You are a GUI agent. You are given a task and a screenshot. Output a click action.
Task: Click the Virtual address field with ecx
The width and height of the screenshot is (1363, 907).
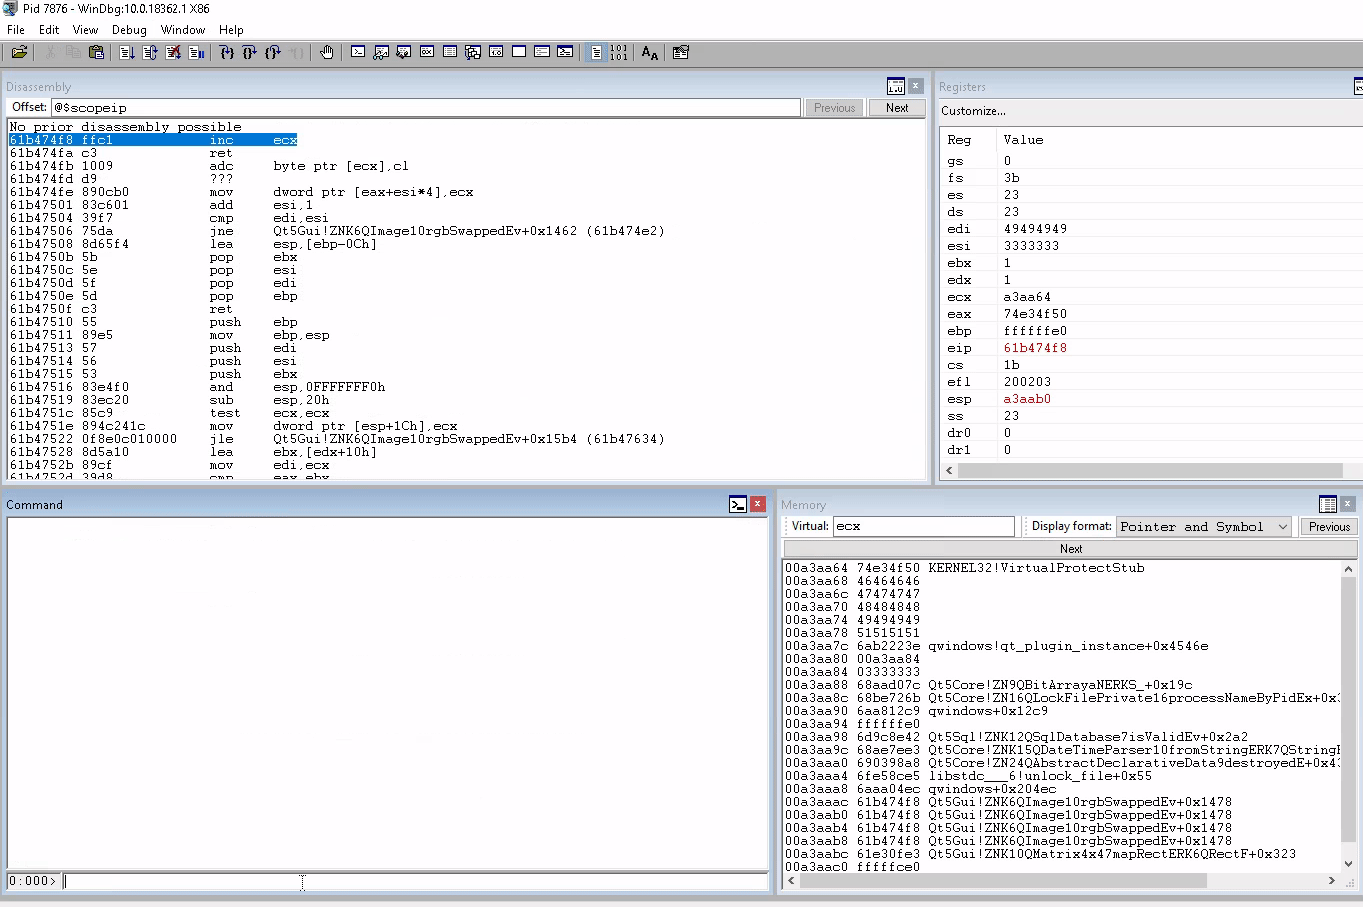pos(923,527)
